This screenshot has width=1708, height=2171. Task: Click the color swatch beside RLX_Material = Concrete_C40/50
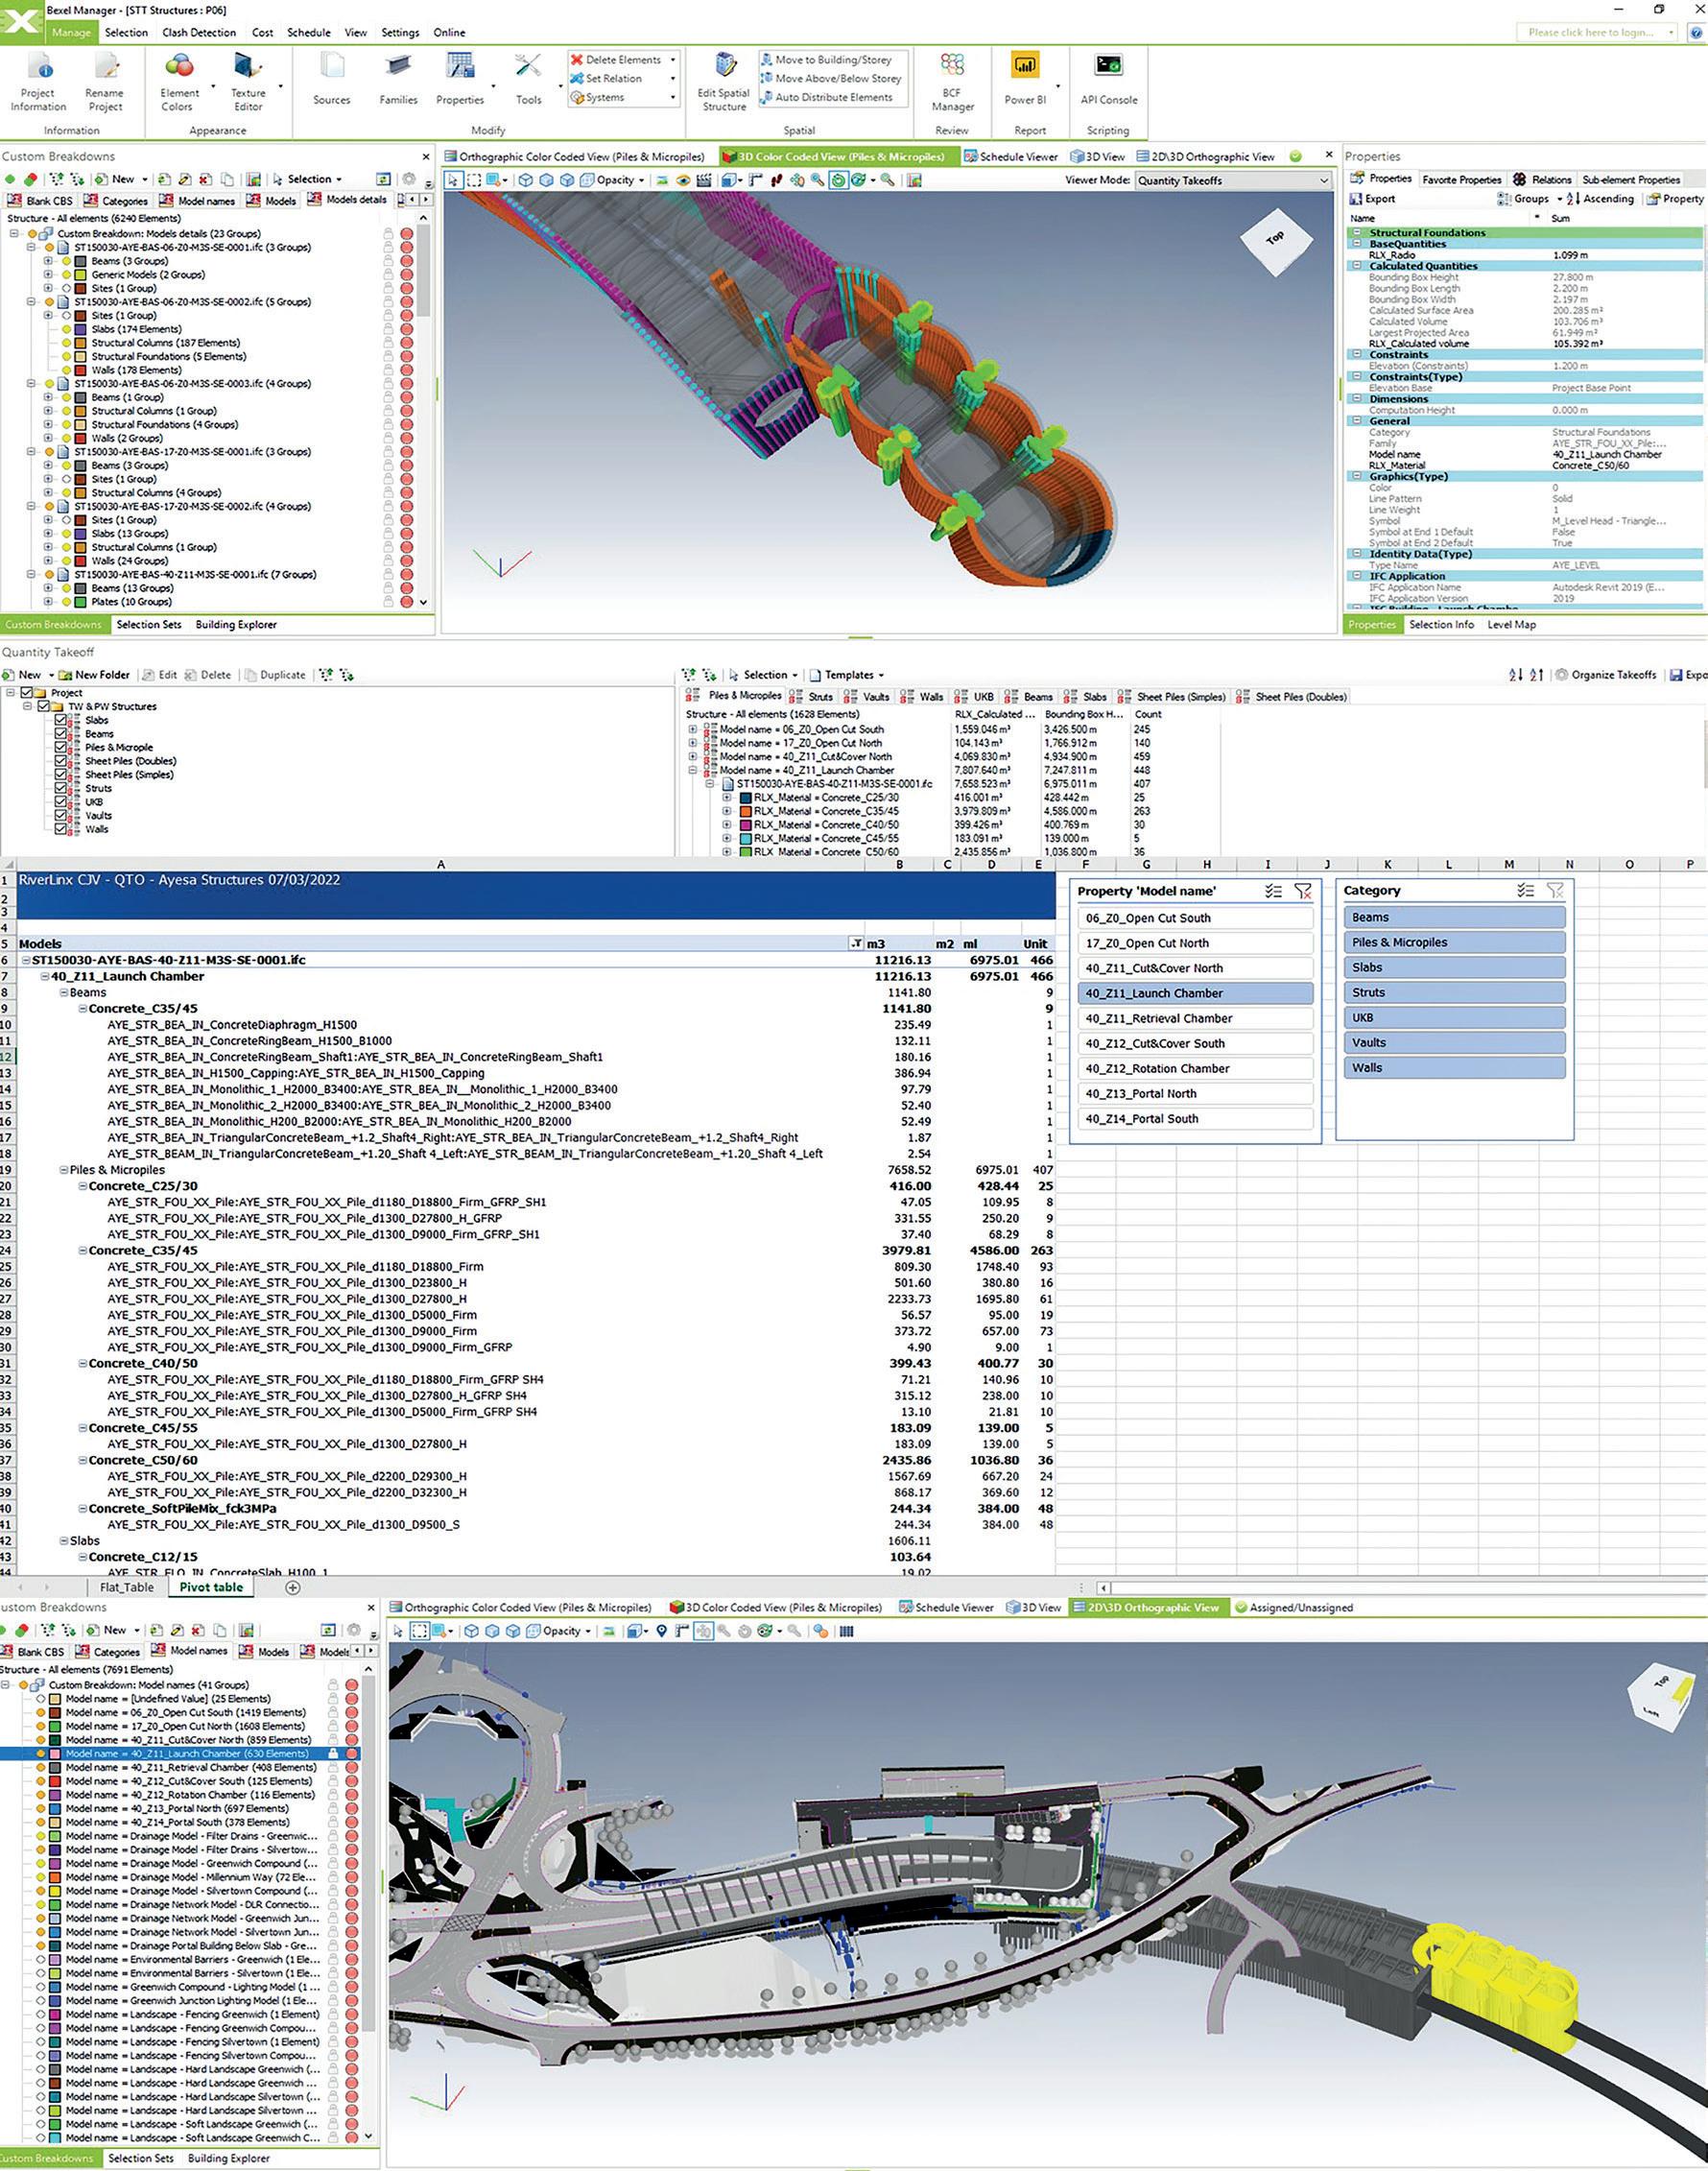745,825
